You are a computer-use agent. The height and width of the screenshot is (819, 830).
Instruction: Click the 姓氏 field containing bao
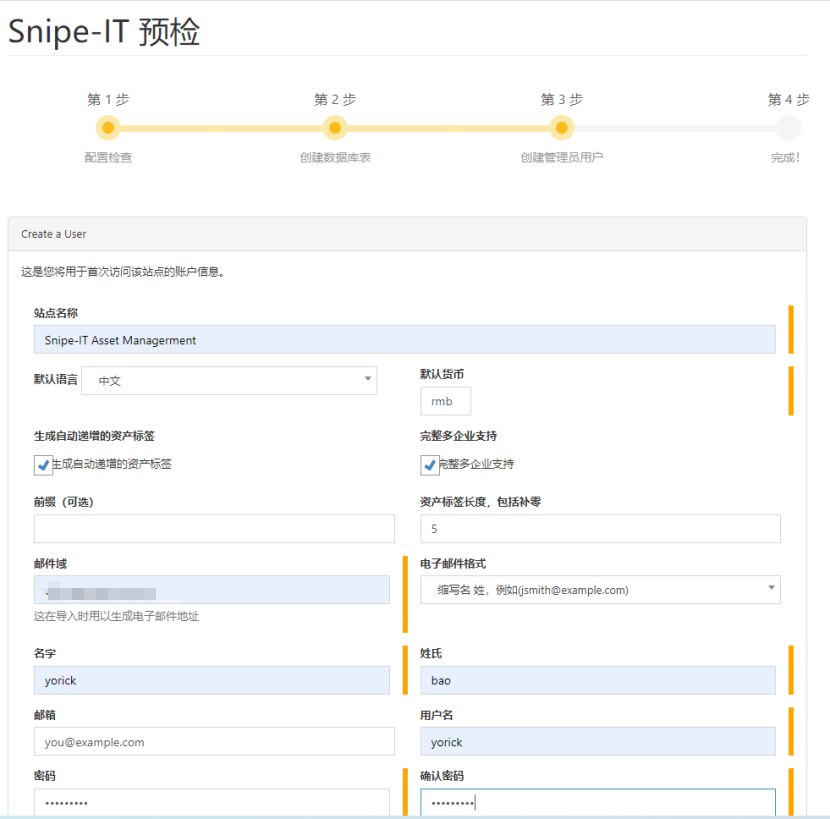coord(598,680)
